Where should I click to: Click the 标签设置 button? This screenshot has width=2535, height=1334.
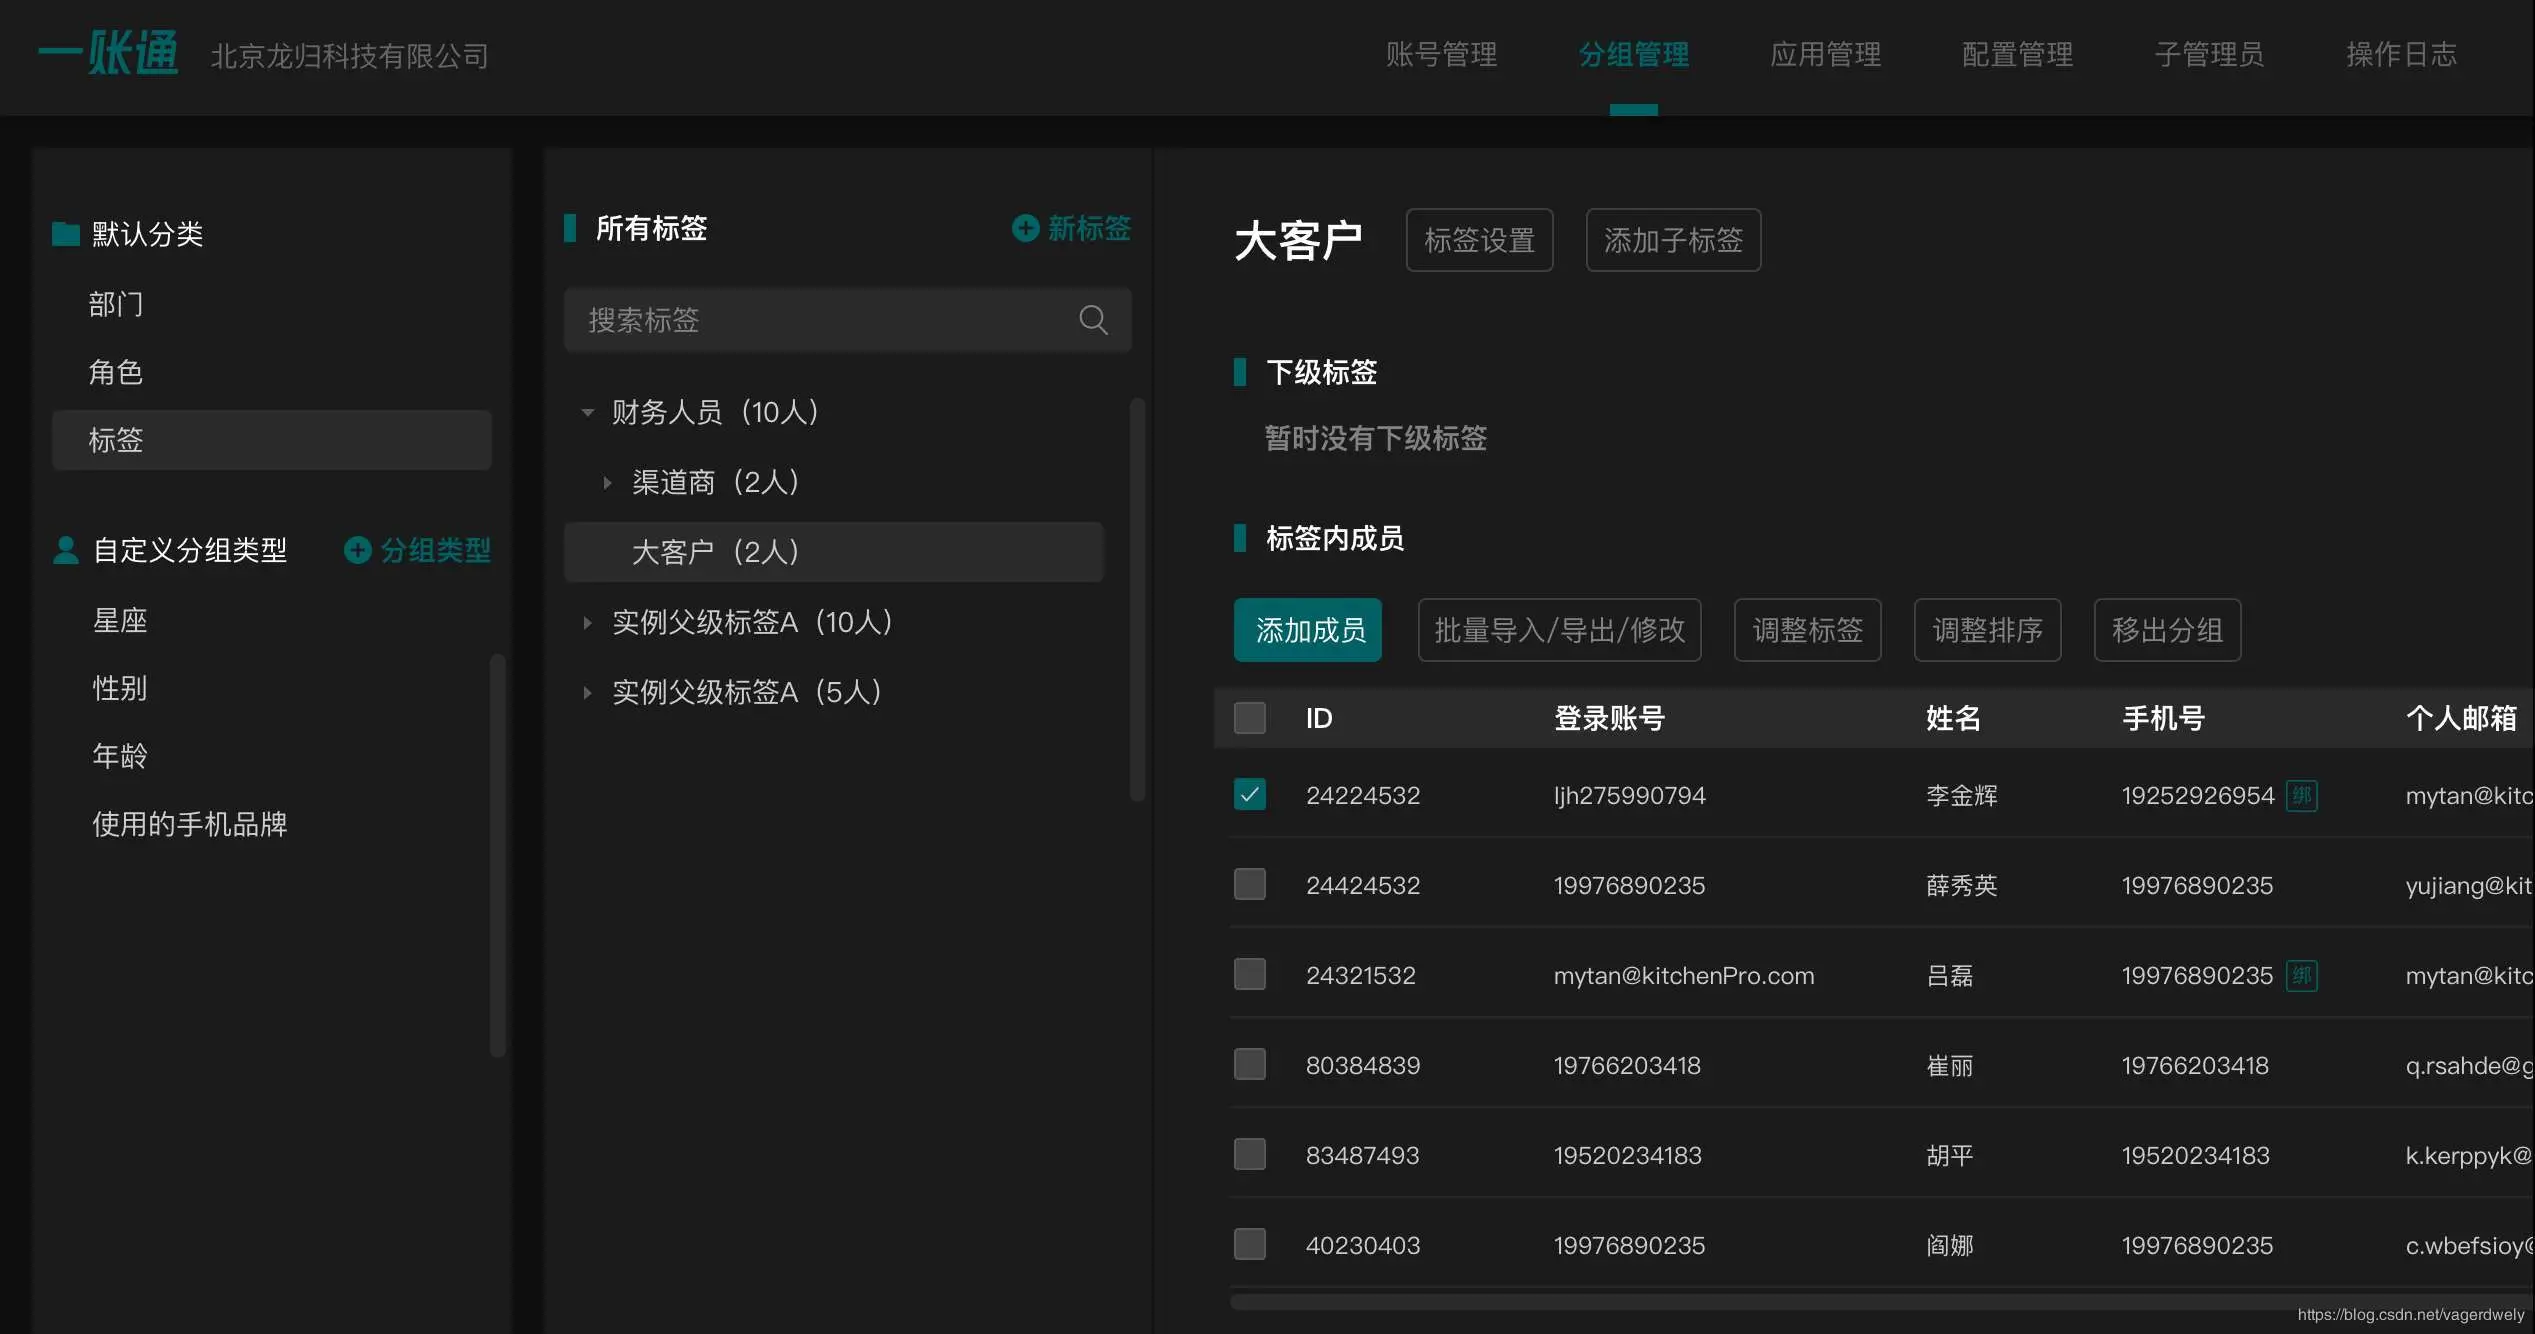coord(1479,240)
